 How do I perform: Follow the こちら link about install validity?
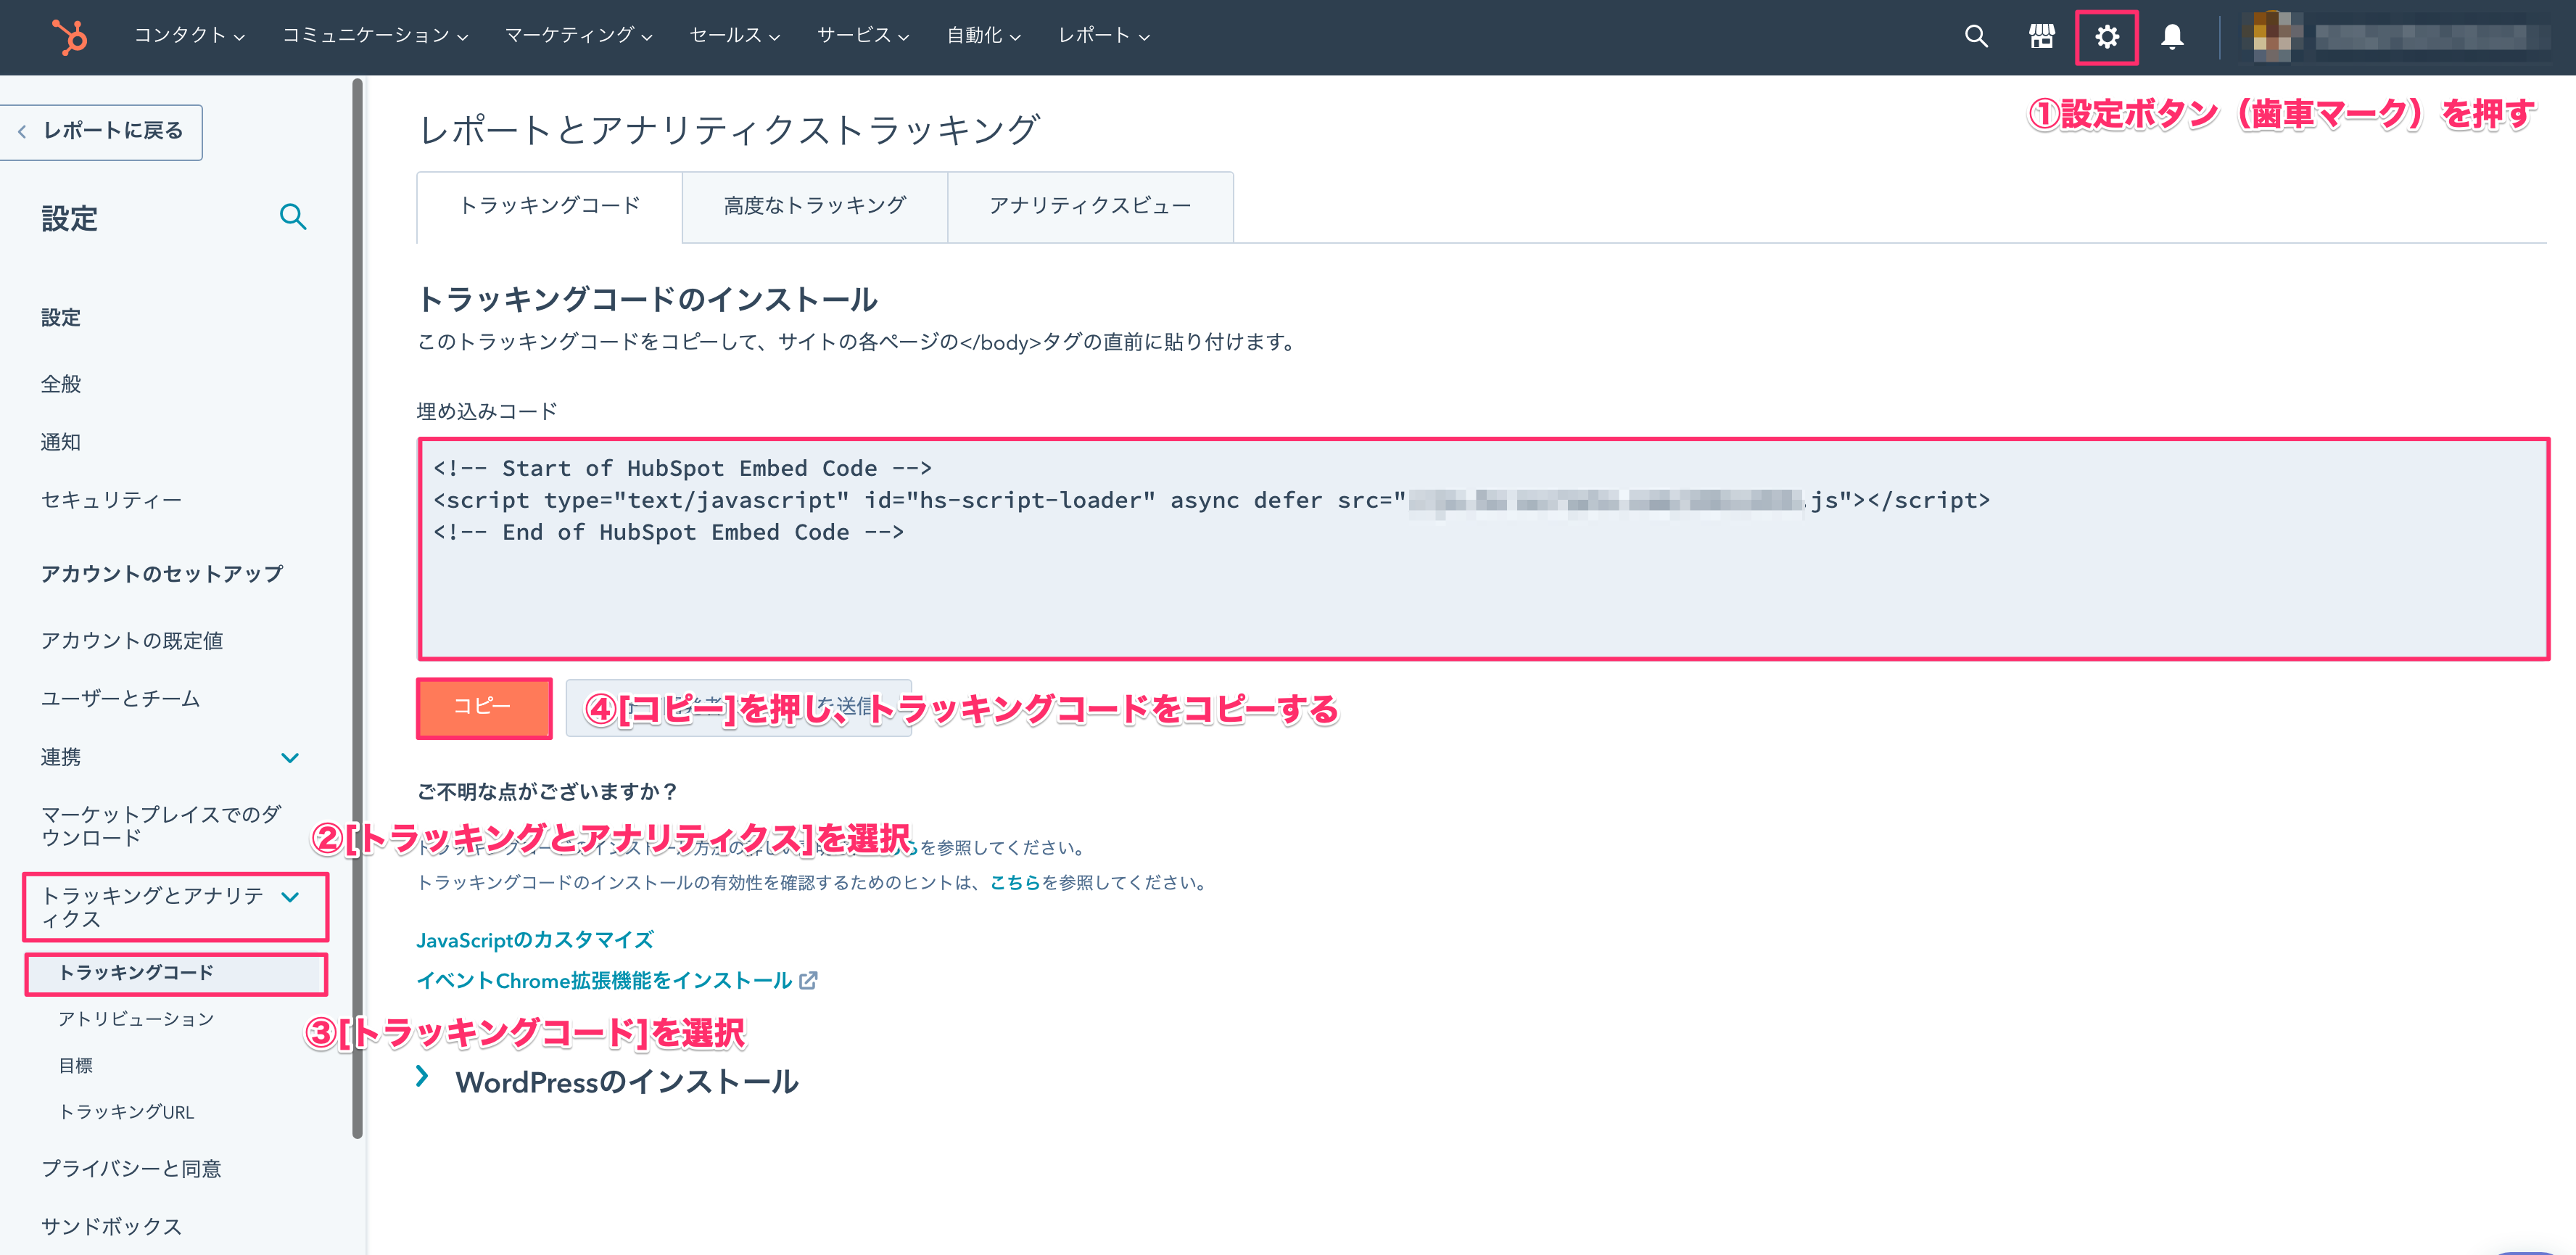pyautogui.click(x=1015, y=883)
